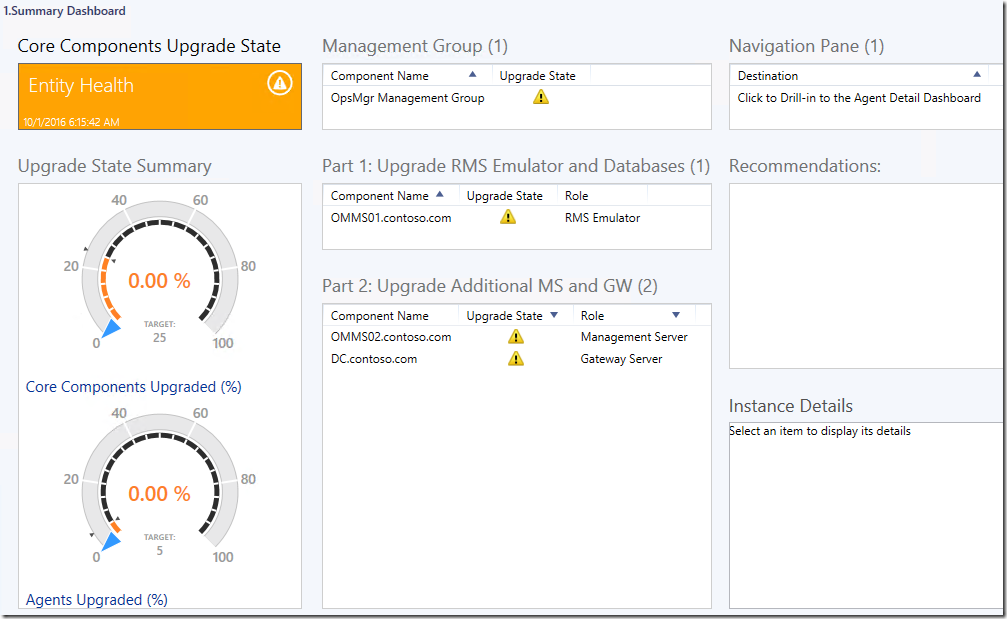The width and height of the screenshot is (1007, 619).
Task: Click the Core Components gauge 0.00 % value
Action: pyautogui.click(x=159, y=281)
